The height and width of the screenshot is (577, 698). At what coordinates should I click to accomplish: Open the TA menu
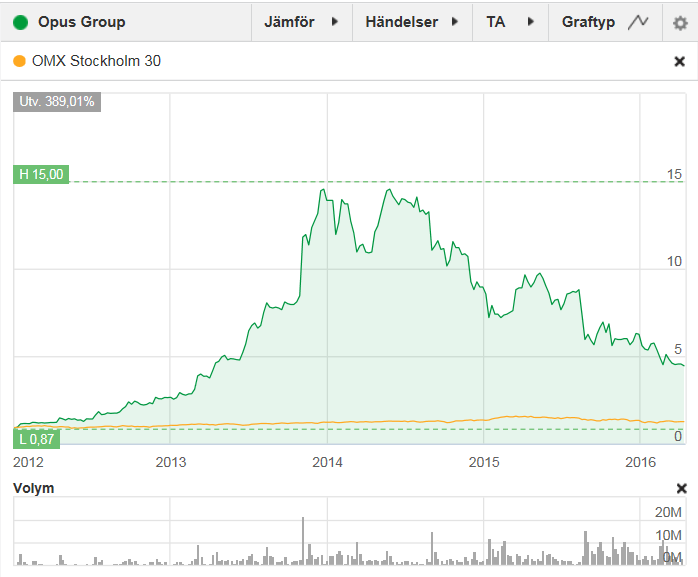[x=510, y=22]
